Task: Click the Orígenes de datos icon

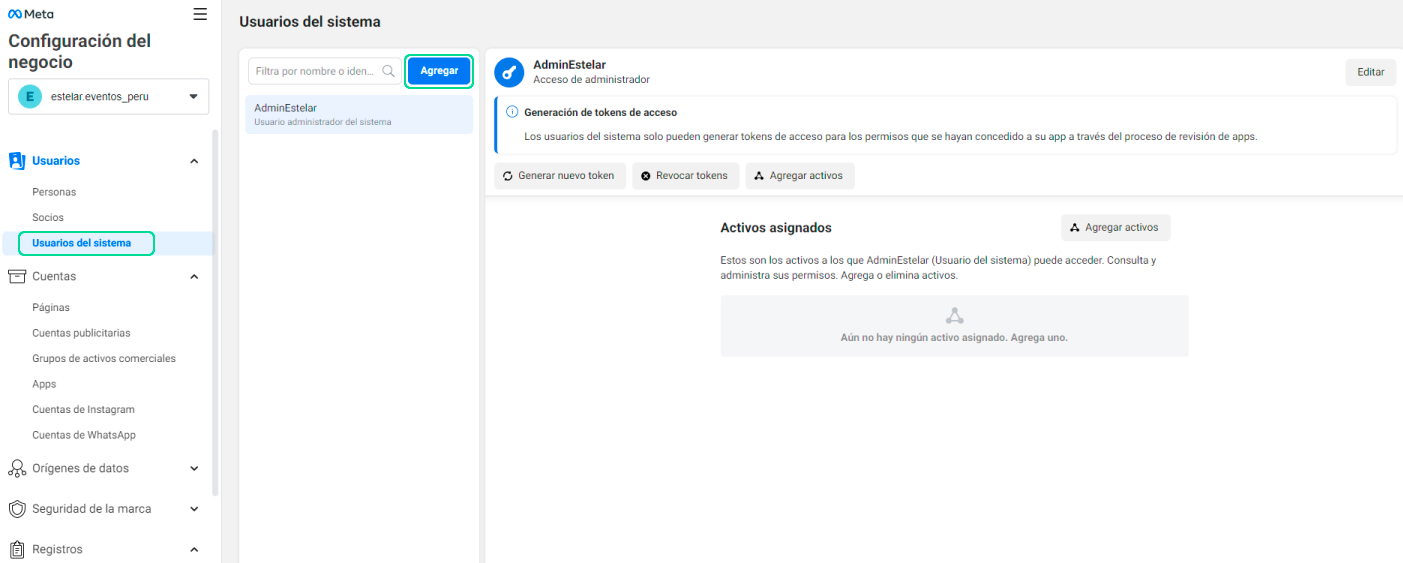Action: (17, 468)
